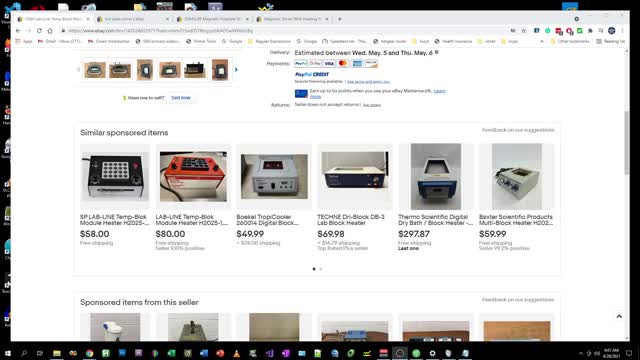Switch to the second browser tab
The width and height of the screenshot is (640, 360).
(133, 19)
